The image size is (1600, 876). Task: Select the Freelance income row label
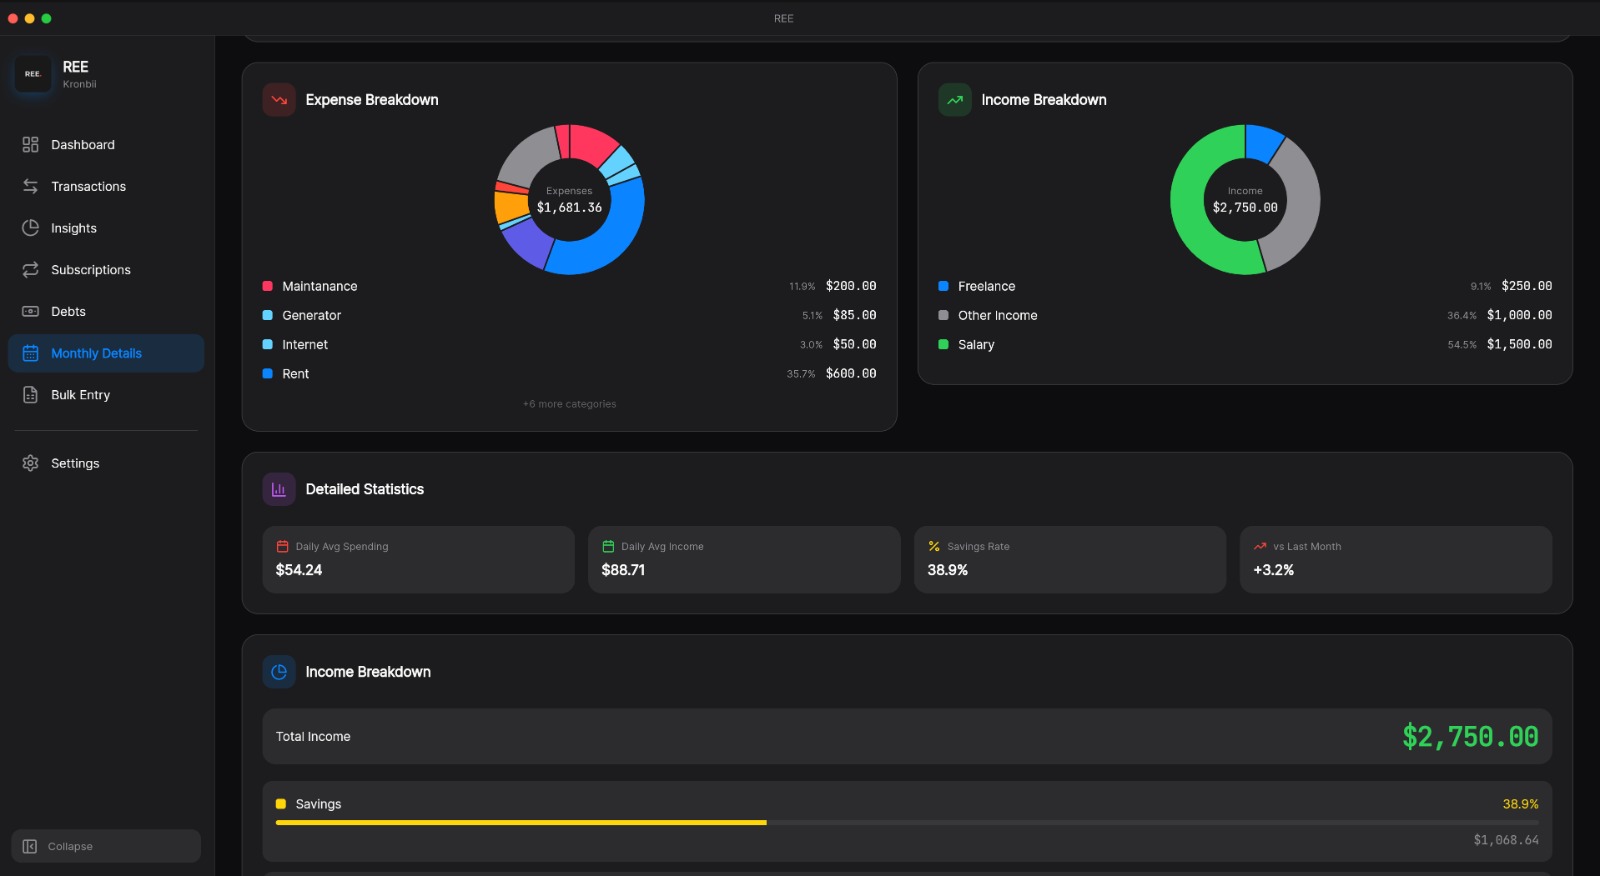(986, 286)
